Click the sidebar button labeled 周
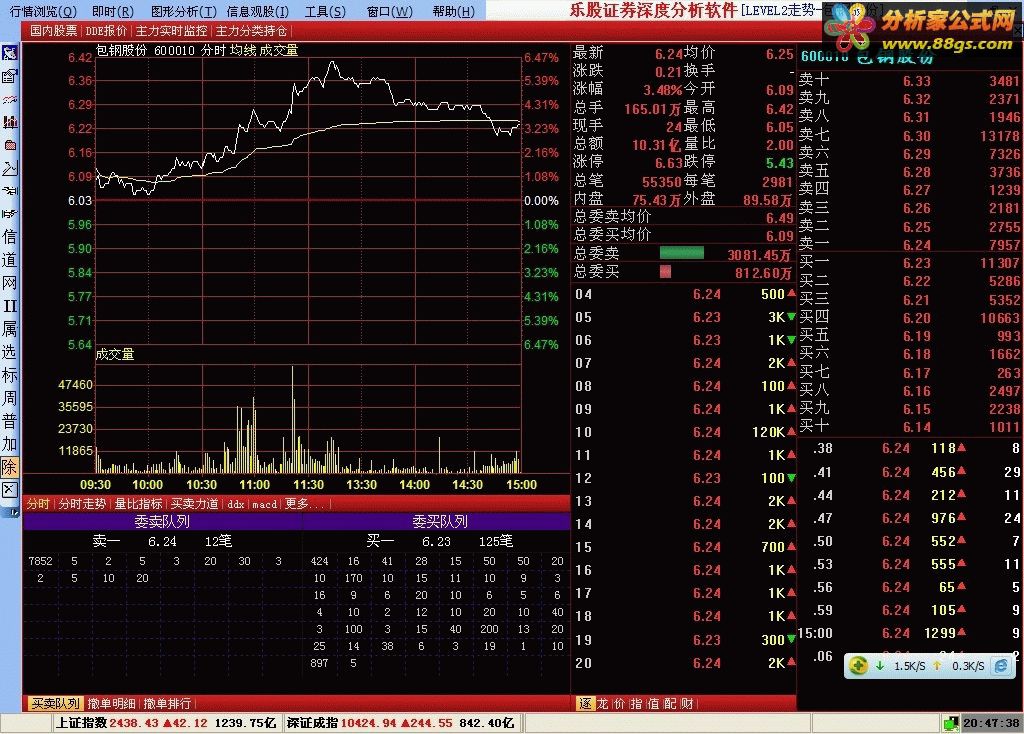 click(9, 398)
